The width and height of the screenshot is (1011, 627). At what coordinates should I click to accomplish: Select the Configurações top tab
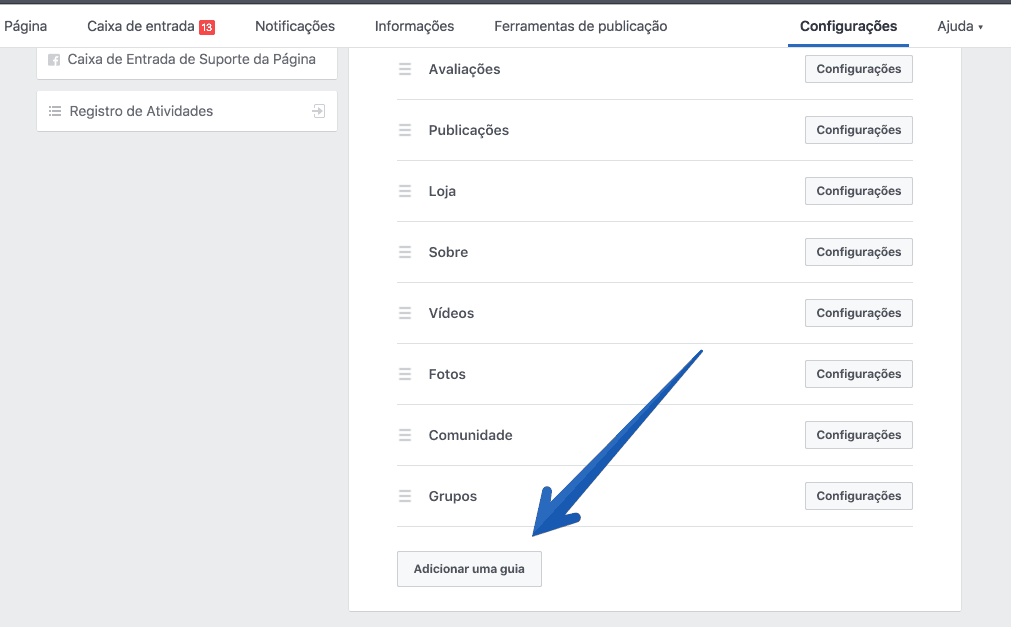click(x=849, y=26)
